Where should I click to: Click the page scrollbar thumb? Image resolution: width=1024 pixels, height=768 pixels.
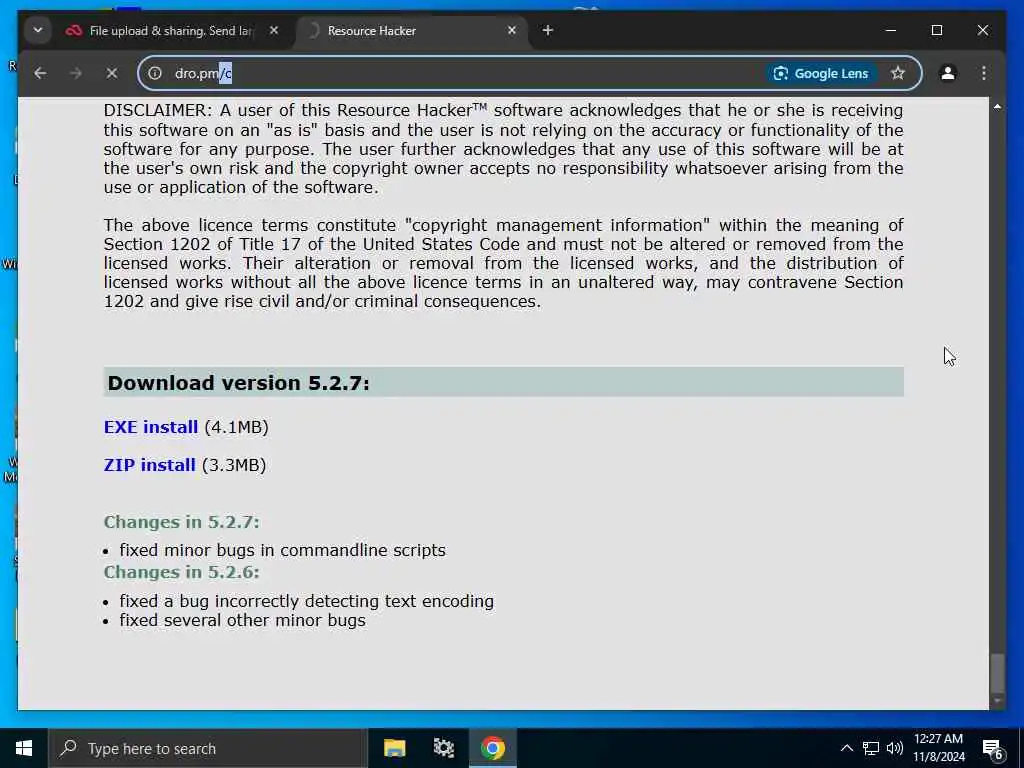click(x=997, y=673)
